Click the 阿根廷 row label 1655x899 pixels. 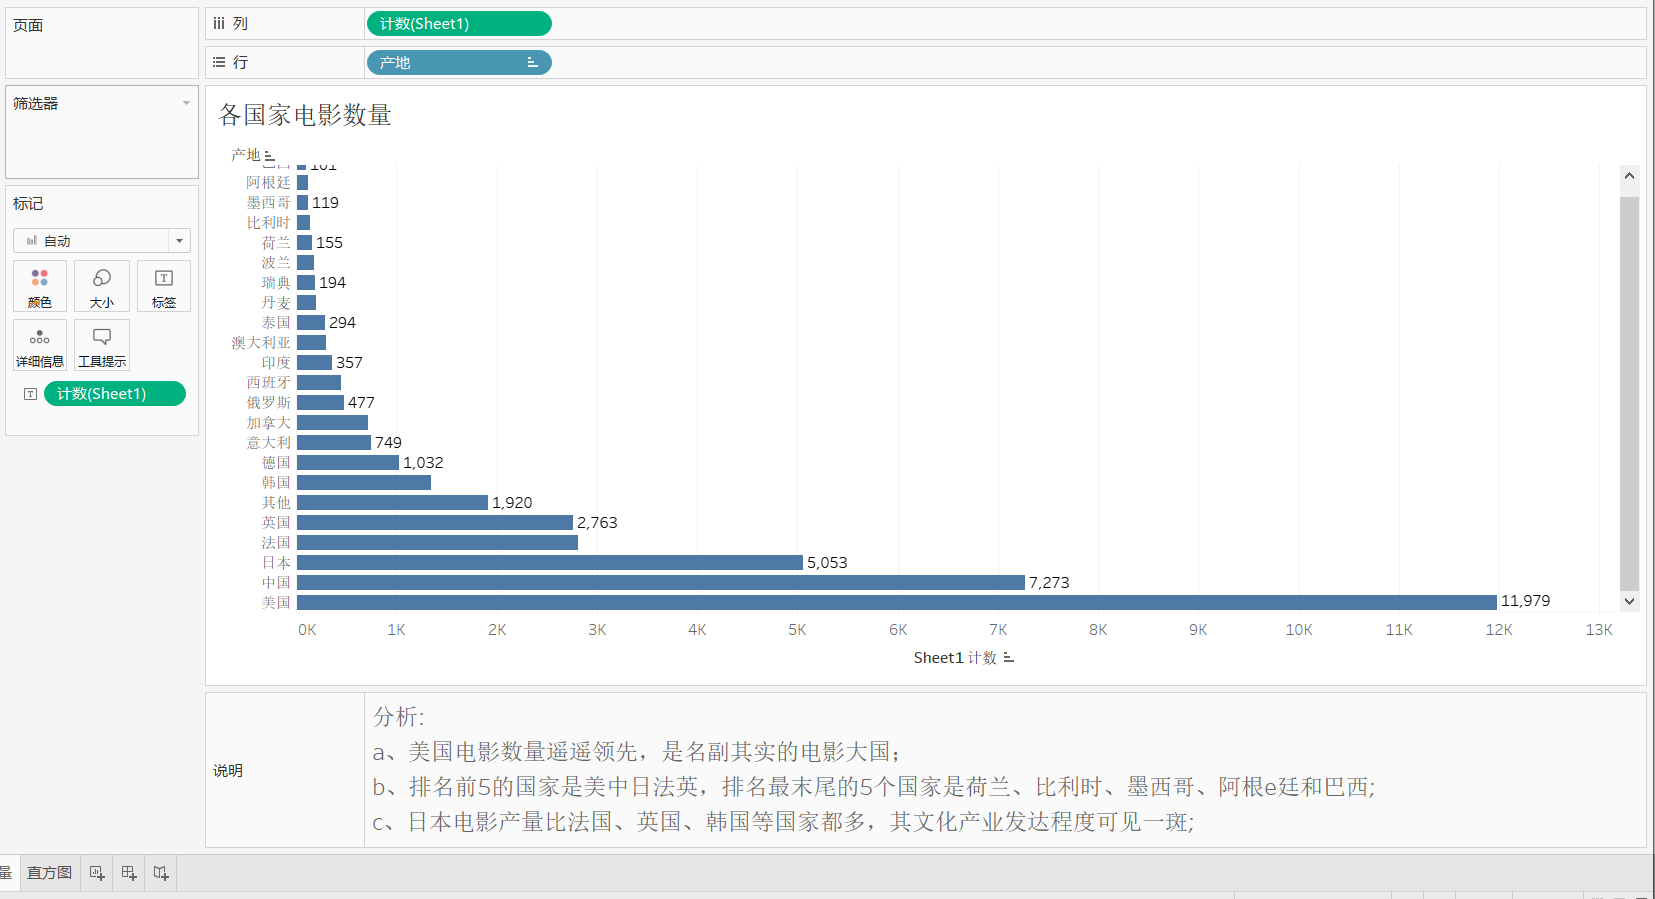point(268,182)
